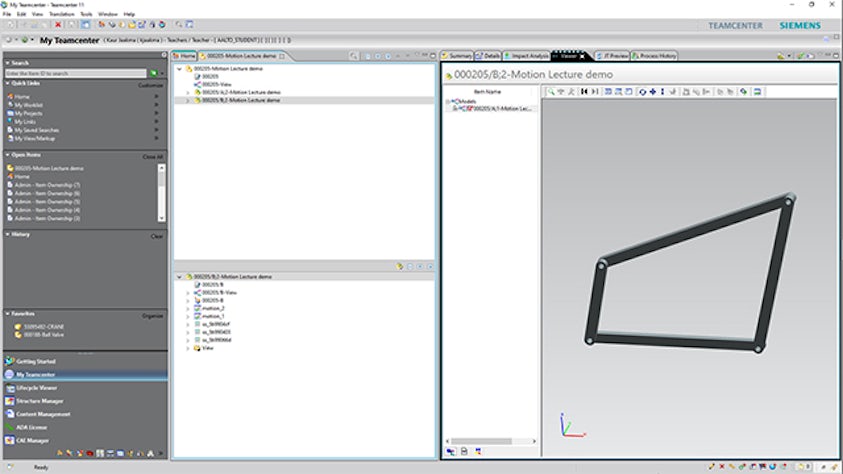Open My Saved Searches quick link
Image resolution: width=843 pixels, height=474 pixels.
click(37, 130)
